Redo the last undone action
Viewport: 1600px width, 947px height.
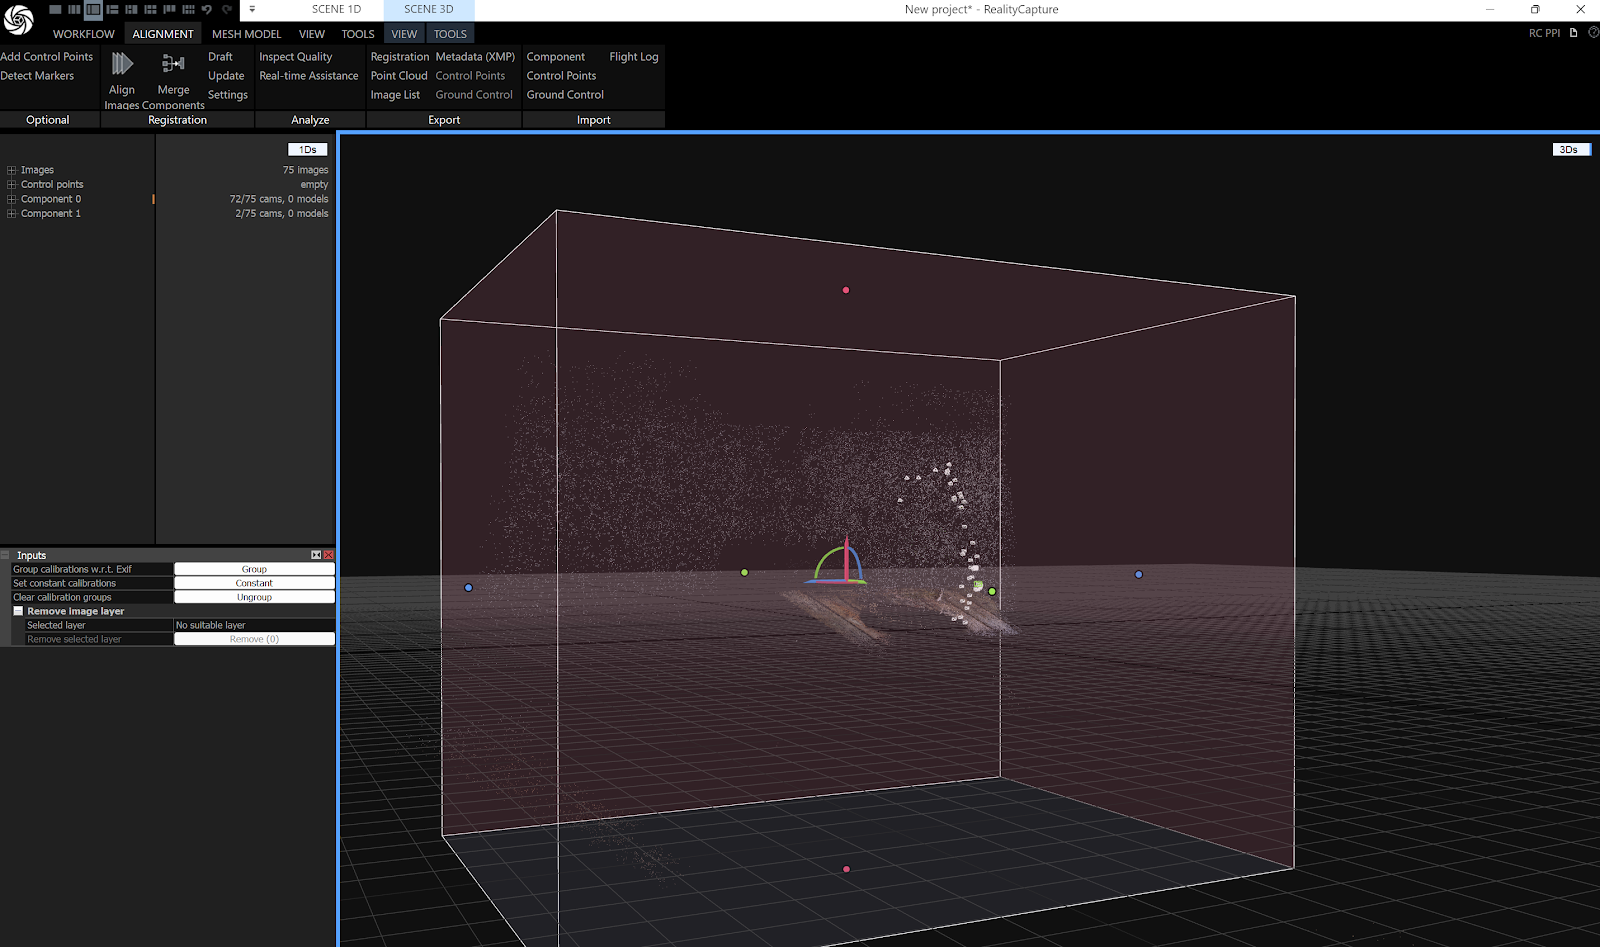[227, 9]
